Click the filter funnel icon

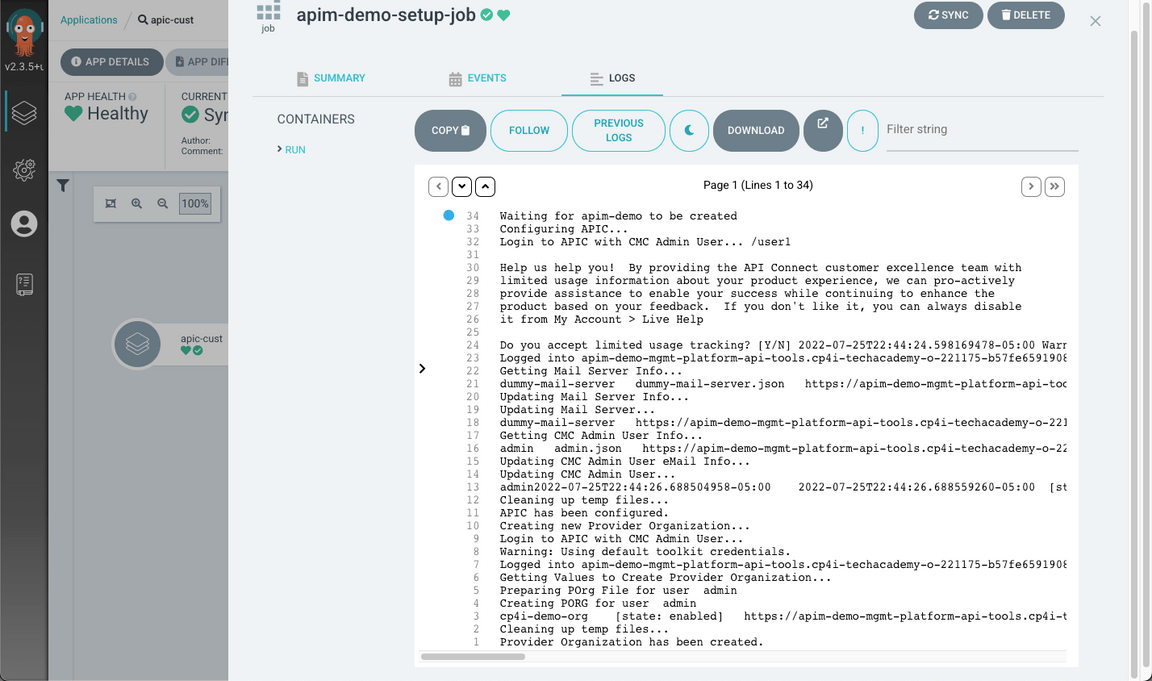(63, 186)
